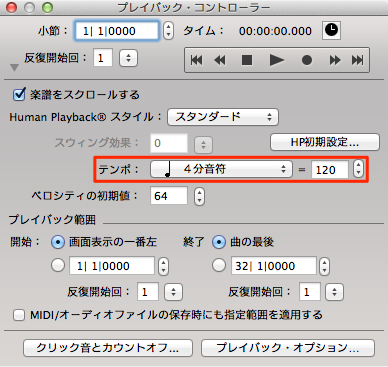This screenshot has width=388, height=367.
Task: Click the start measure field 1| 1|0000
Action: click(x=112, y=266)
